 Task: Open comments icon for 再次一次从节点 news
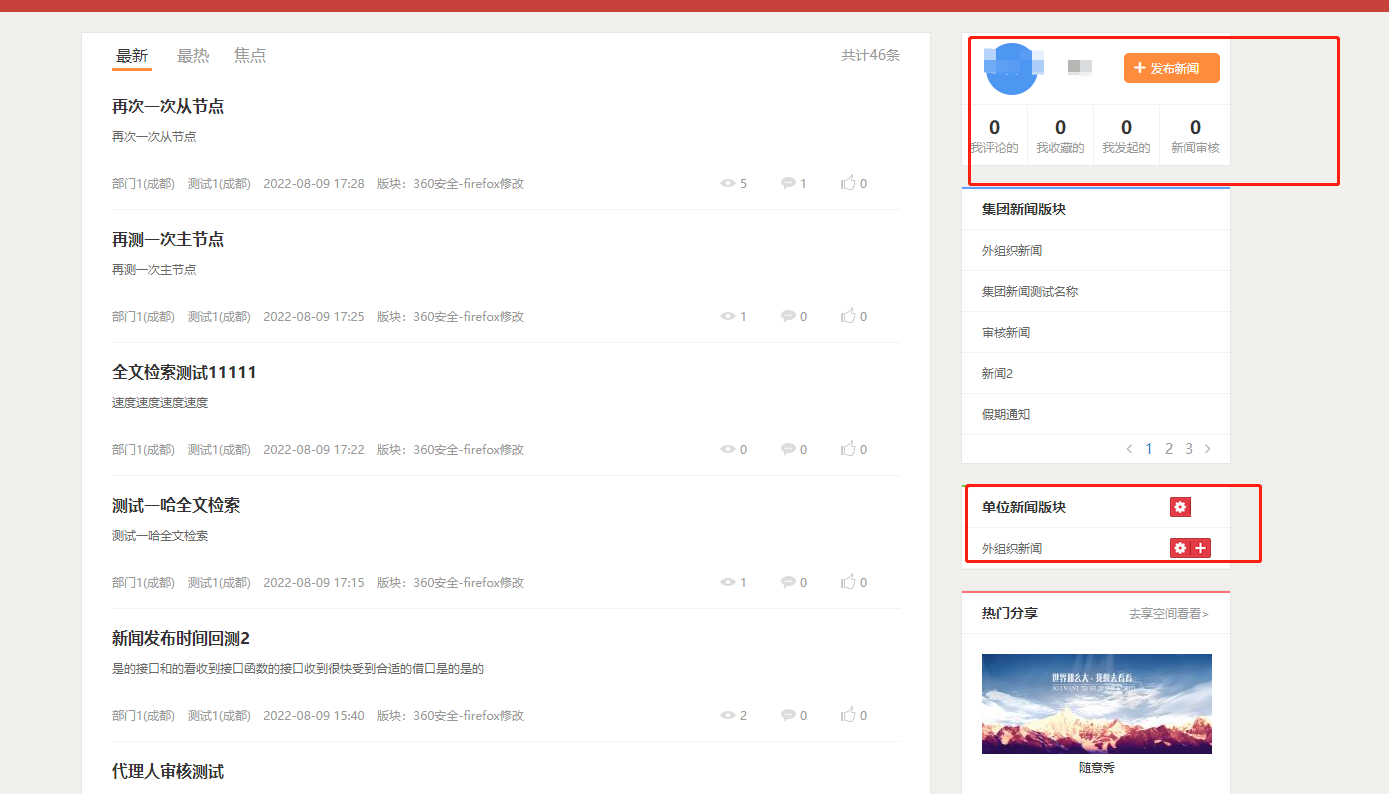pyautogui.click(x=788, y=183)
